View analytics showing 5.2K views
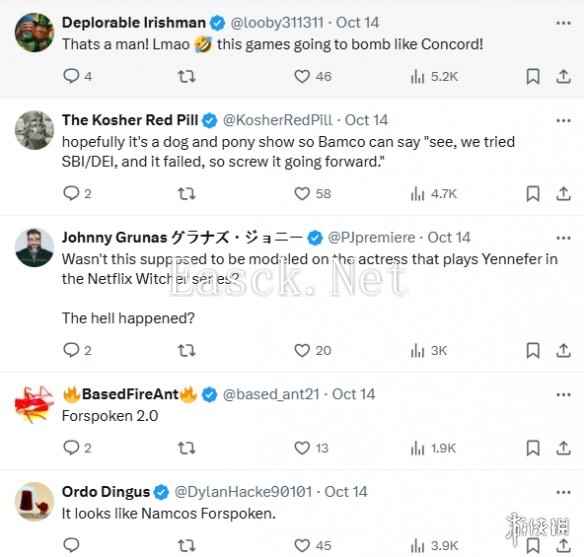The height and width of the screenshot is (557, 584). click(434, 77)
